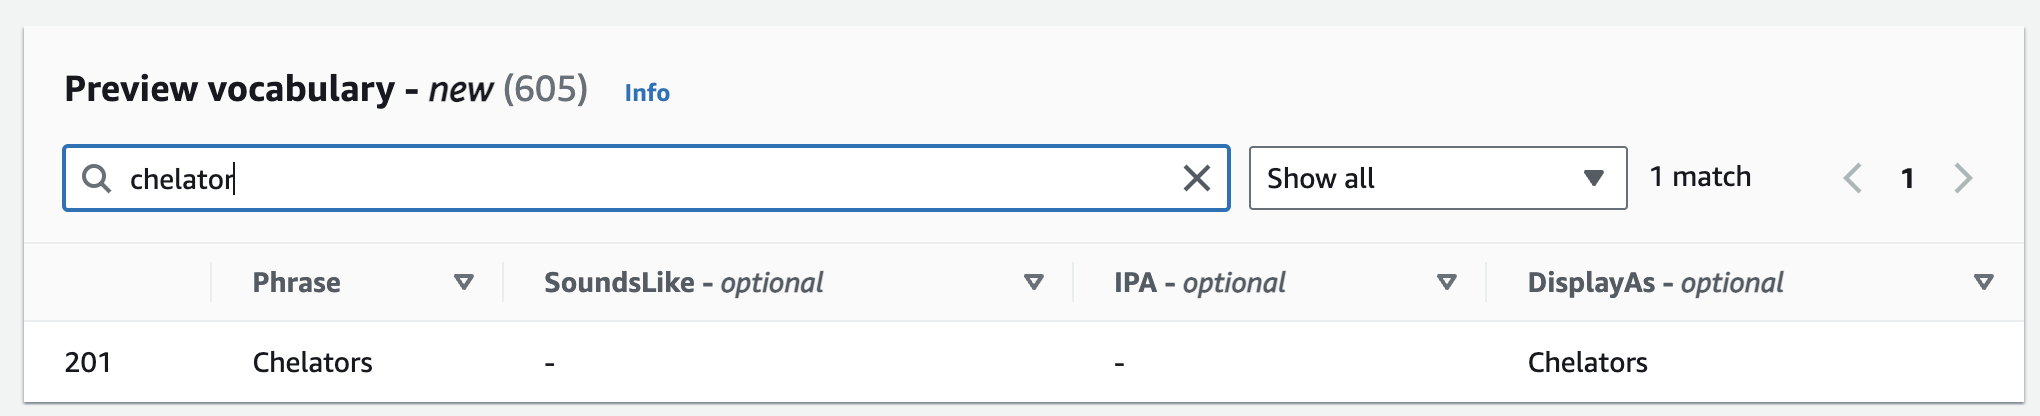This screenshot has width=2040, height=416.
Task: Sort by the Phrase column arrow
Action: point(464,282)
